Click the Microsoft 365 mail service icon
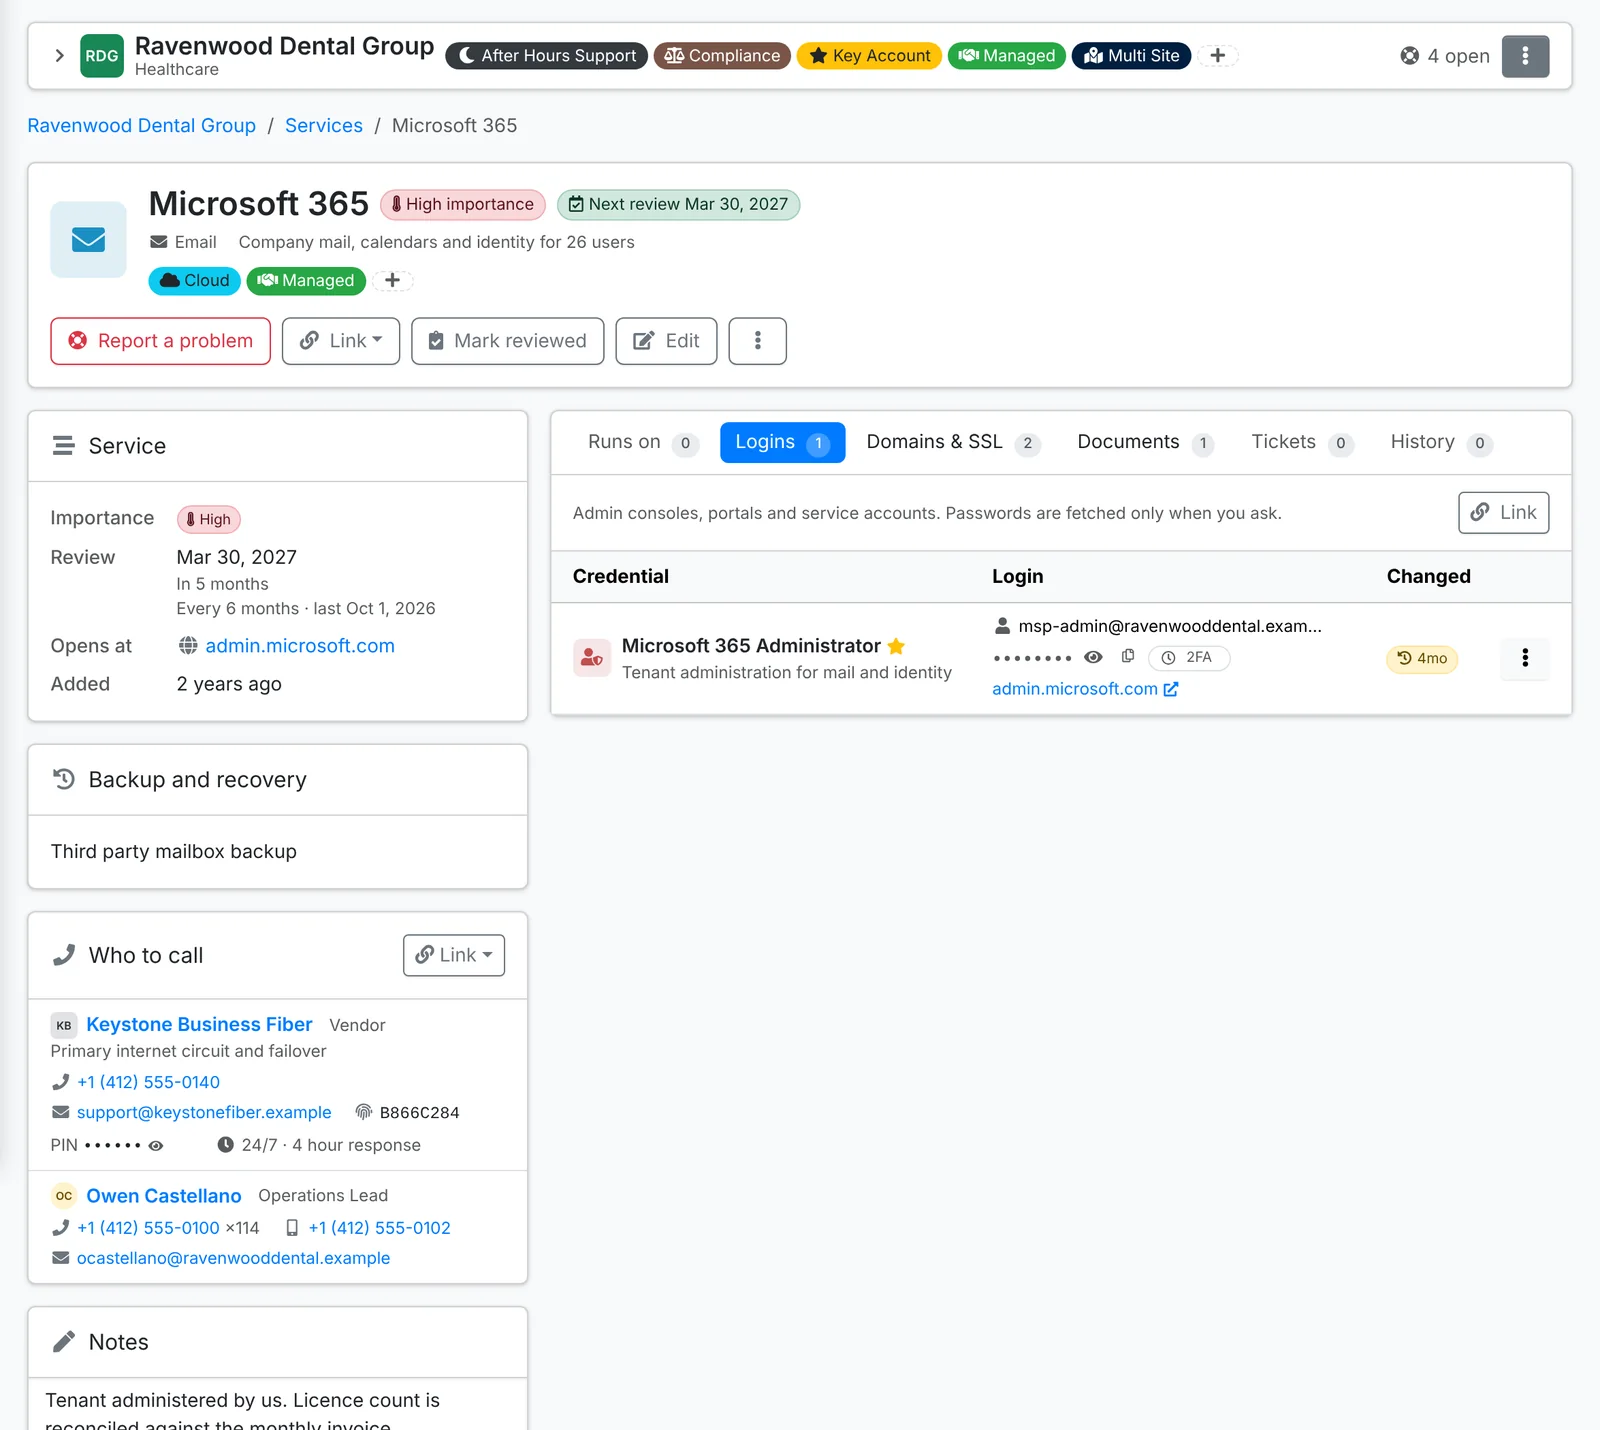The width and height of the screenshot is (1600, 1430). (89, 240)
